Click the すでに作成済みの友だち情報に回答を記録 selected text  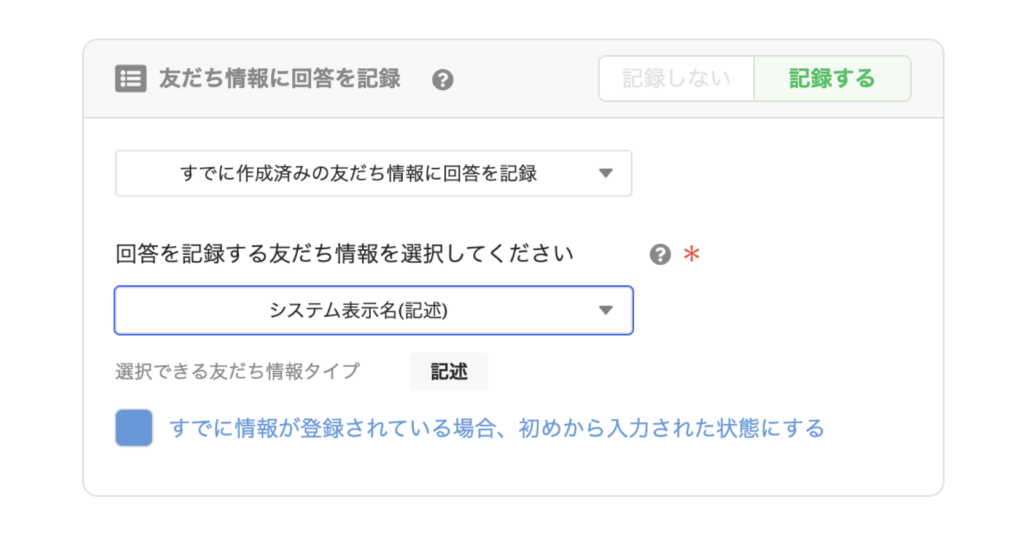click(359, 173)
